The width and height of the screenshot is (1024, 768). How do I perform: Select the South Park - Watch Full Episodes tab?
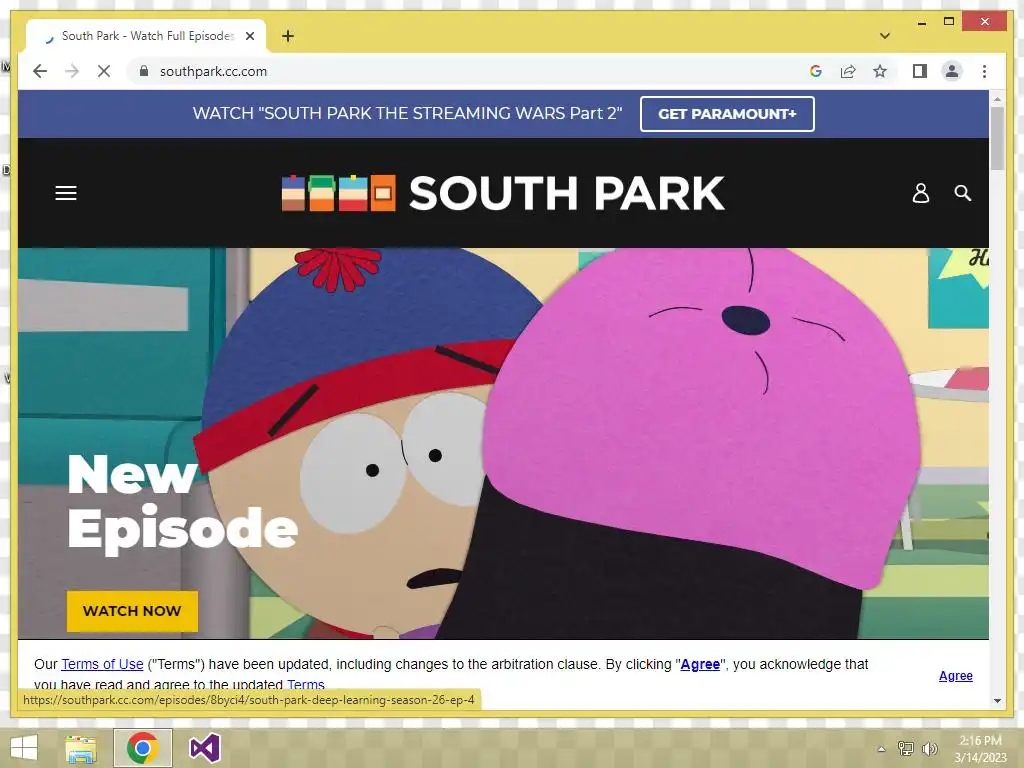[x=146, y=36]
